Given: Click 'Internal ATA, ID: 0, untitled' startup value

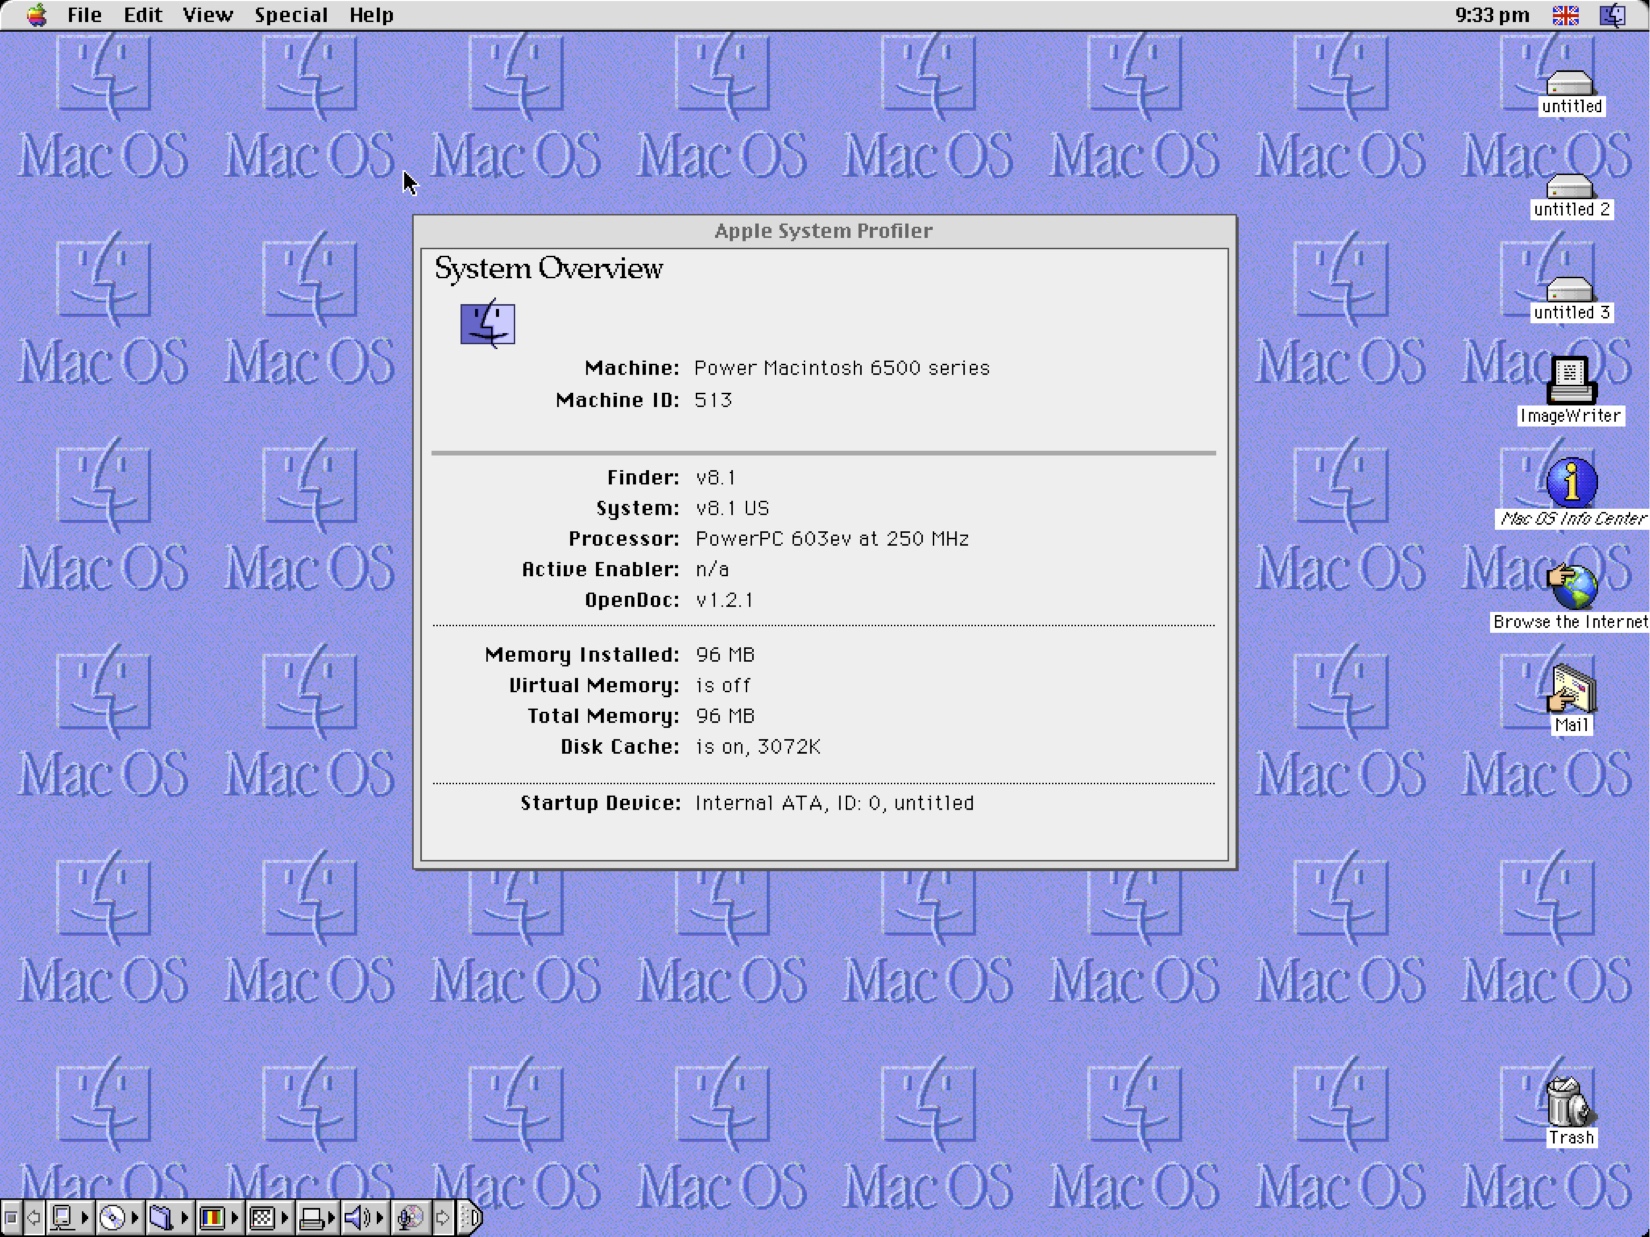Looking at the screenshot, I should (x=834, y=803).
